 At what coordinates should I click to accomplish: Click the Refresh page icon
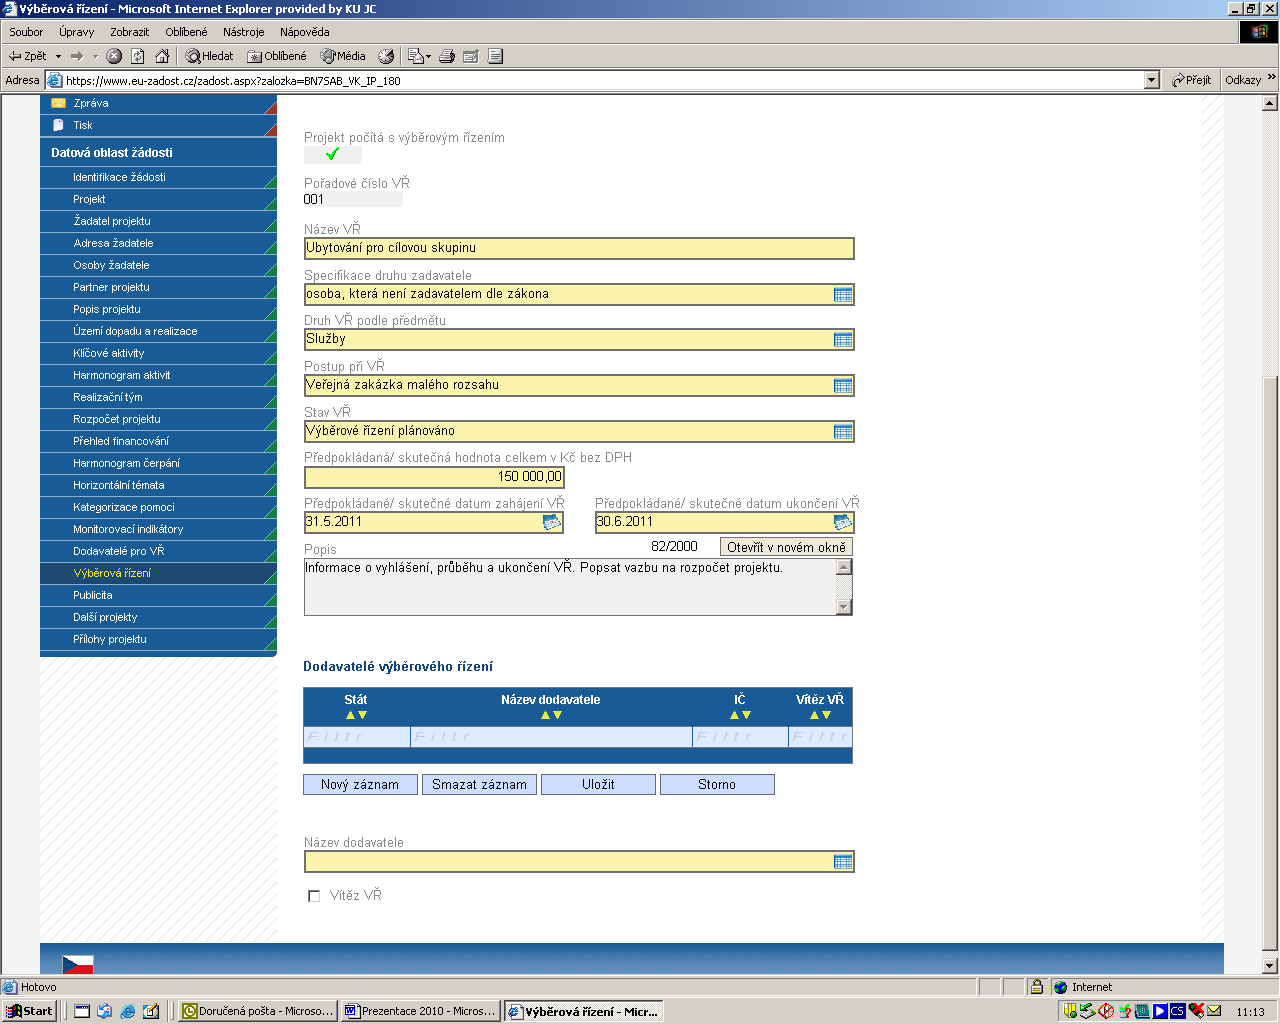pyautogui.click(x=138, y=56)
